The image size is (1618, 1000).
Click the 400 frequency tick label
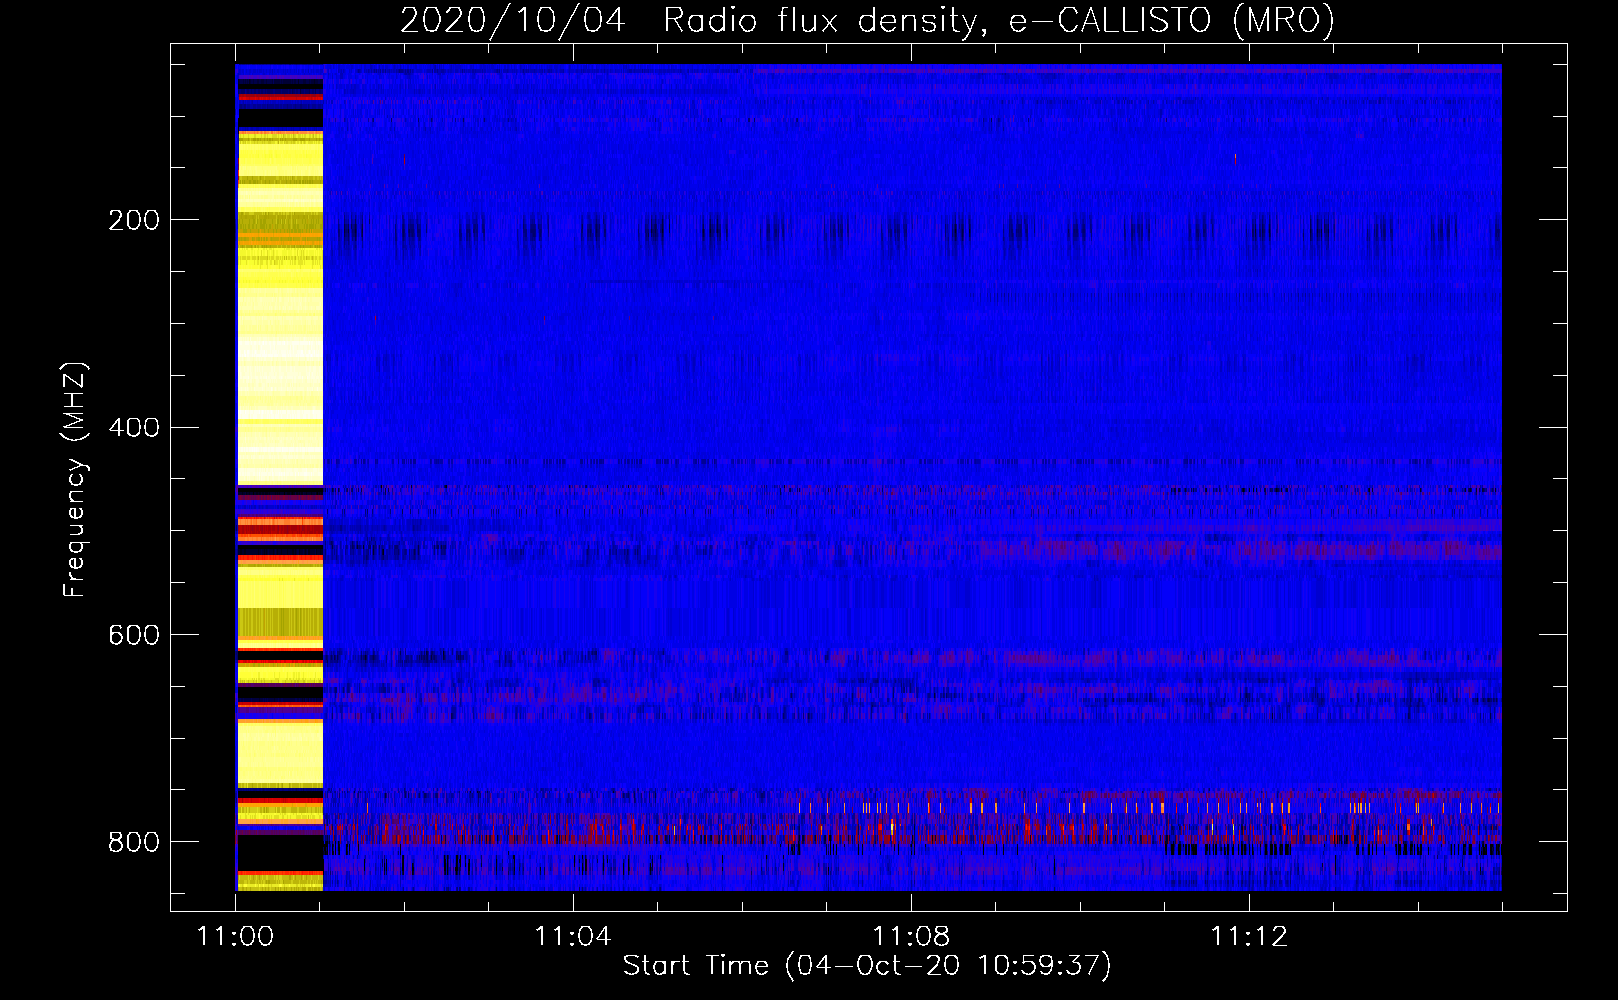pyautogui.click(x=134, y=428)
